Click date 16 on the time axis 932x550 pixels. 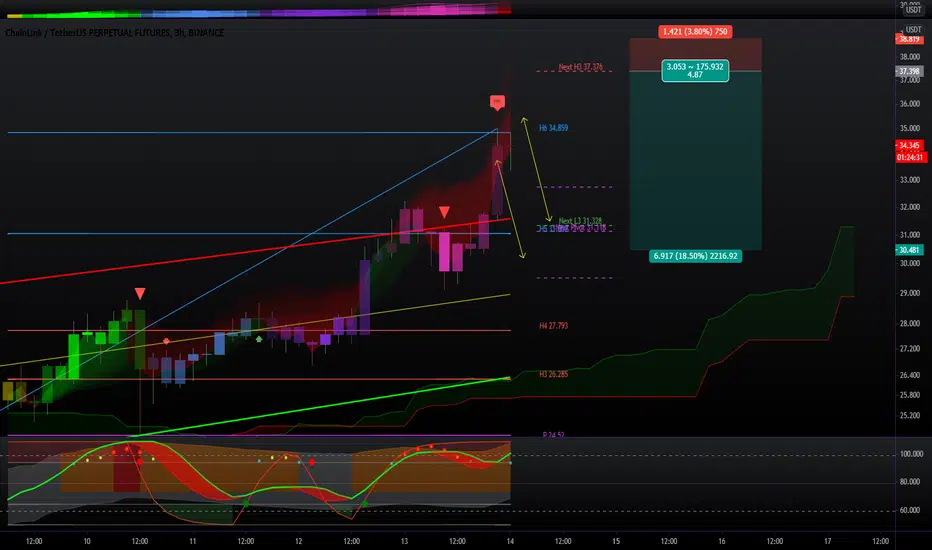[x=722, y=542]
